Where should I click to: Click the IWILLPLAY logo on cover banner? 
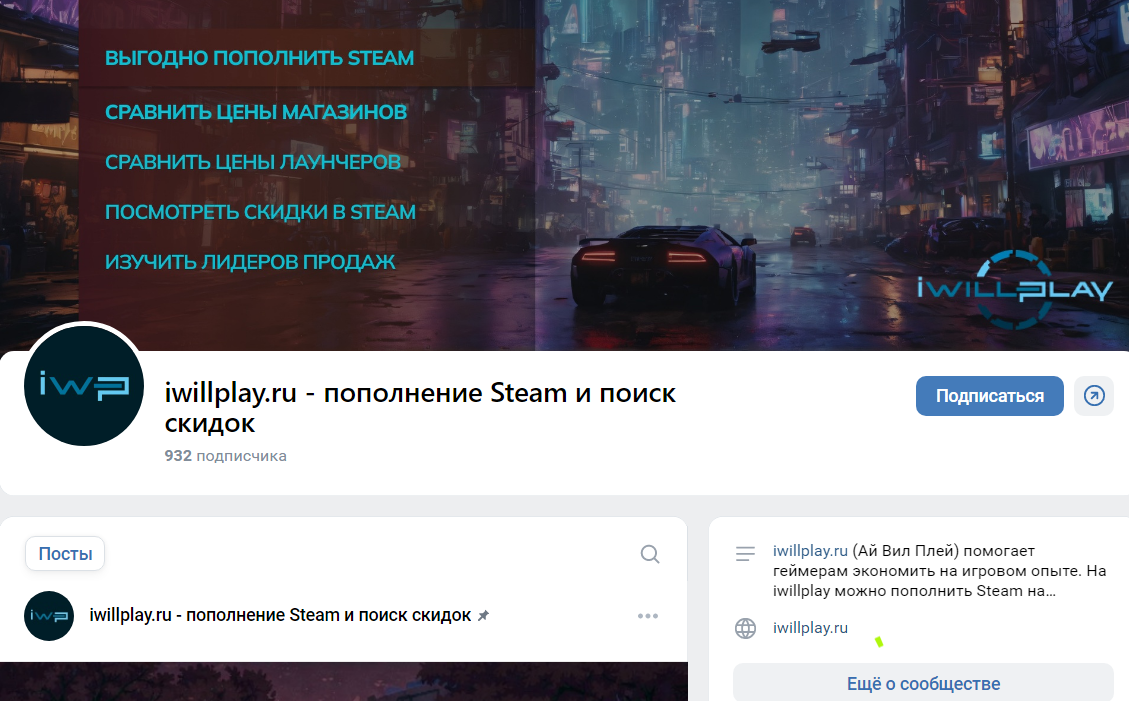pyautogui.click(x=1015, y=289)
